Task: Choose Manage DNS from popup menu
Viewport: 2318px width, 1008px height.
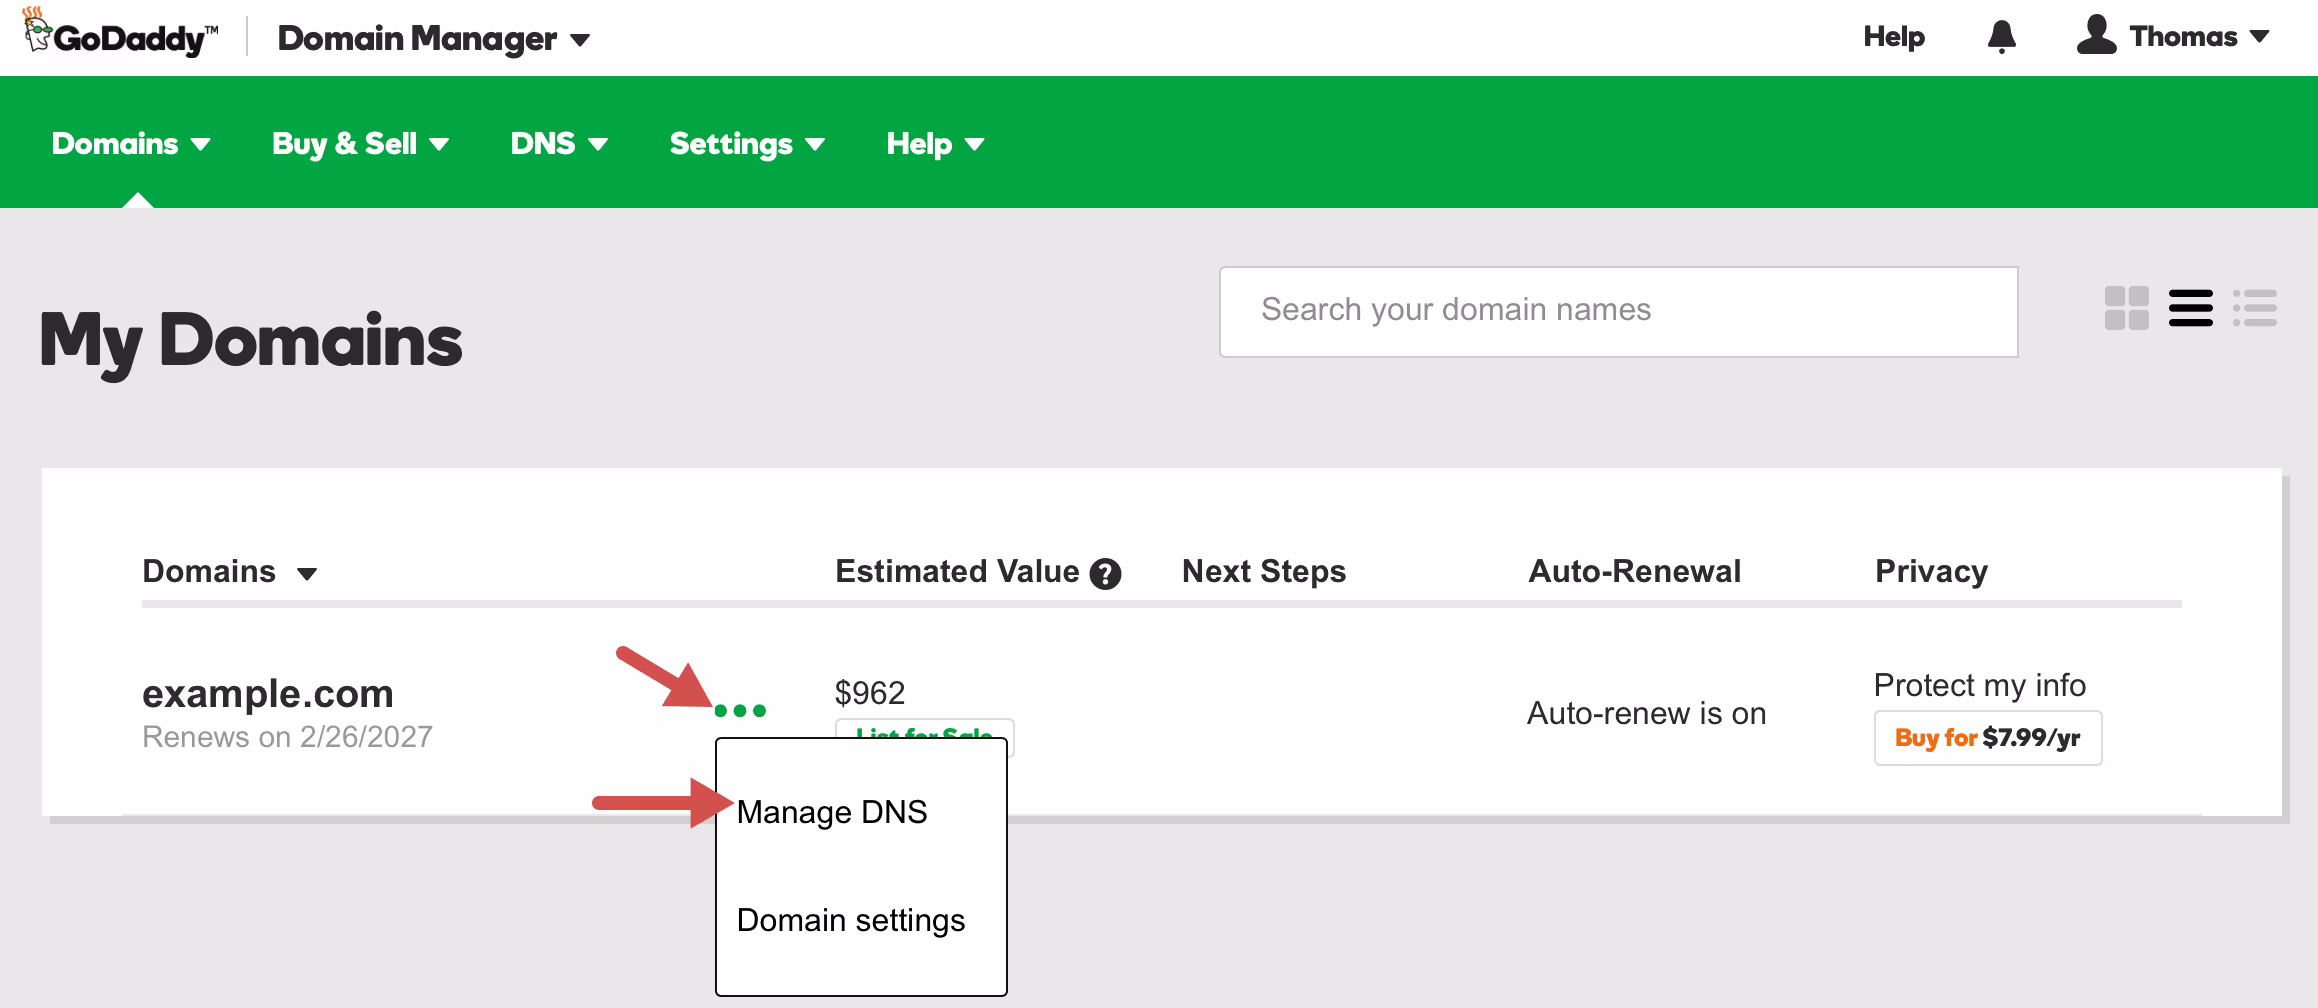Action: tap(832, 812)
